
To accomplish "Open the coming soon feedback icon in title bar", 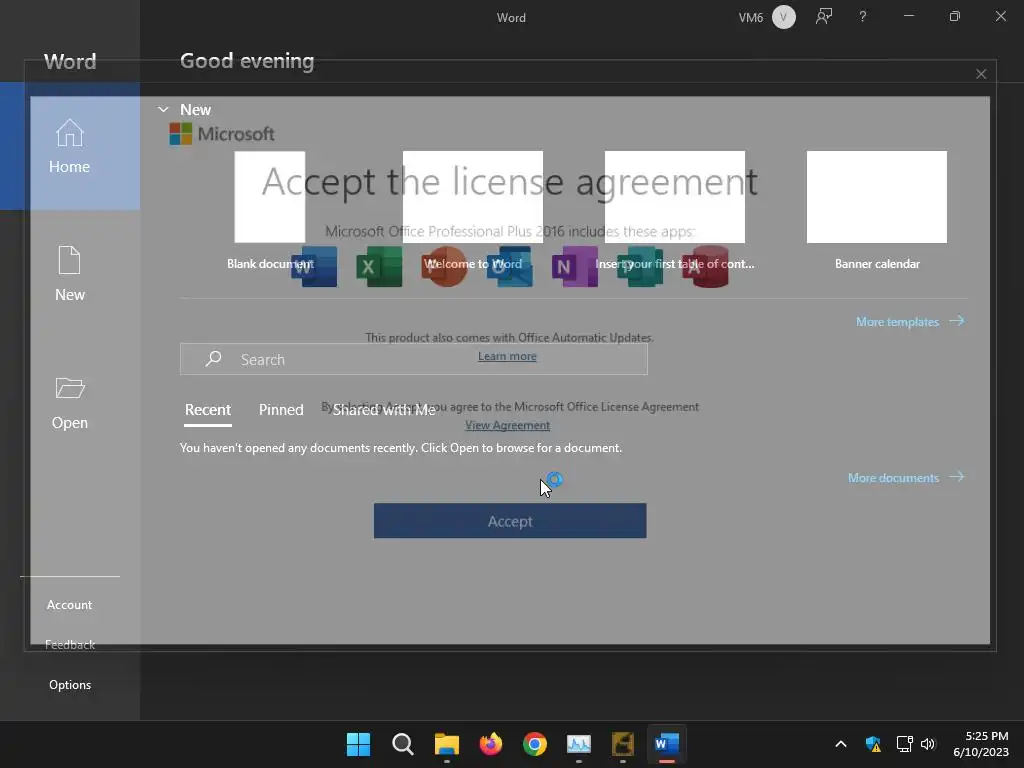I will coord(824,17).
